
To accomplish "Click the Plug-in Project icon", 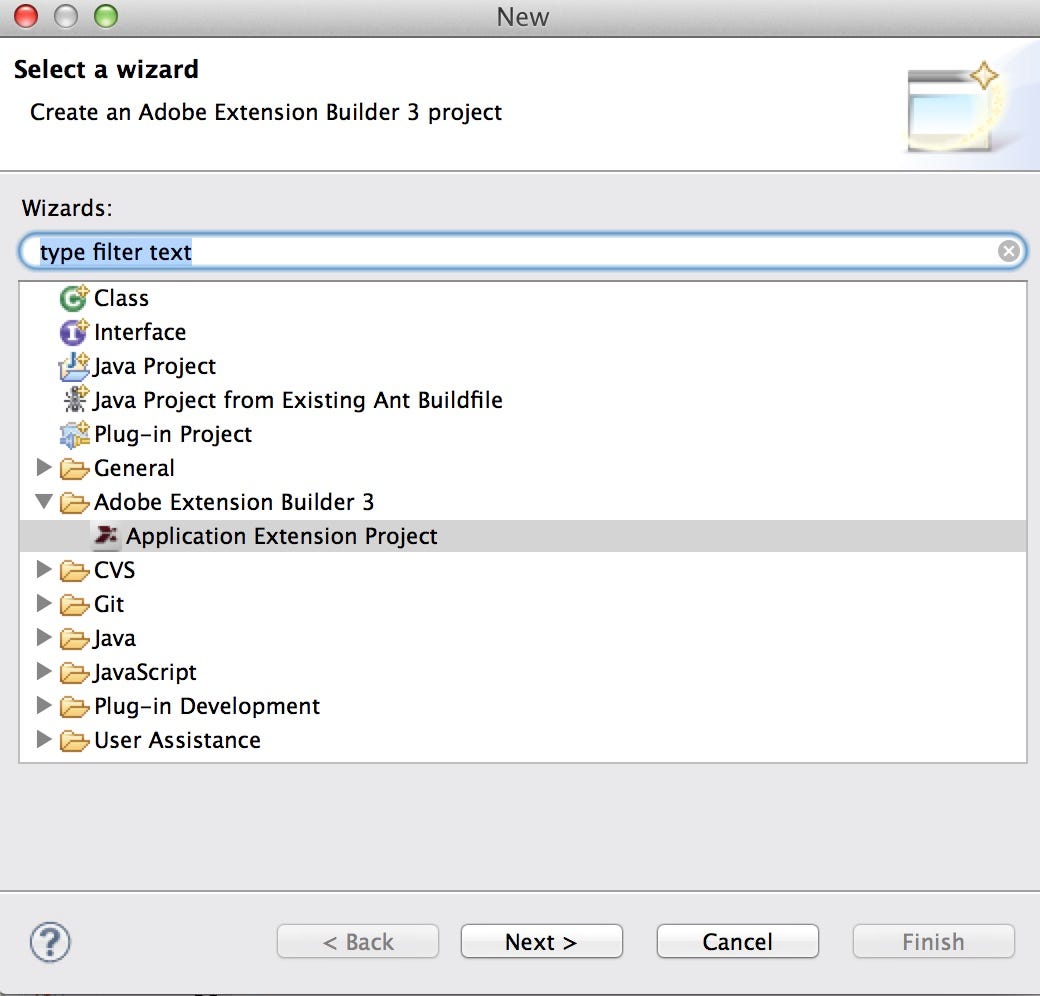I will [74, 434].
